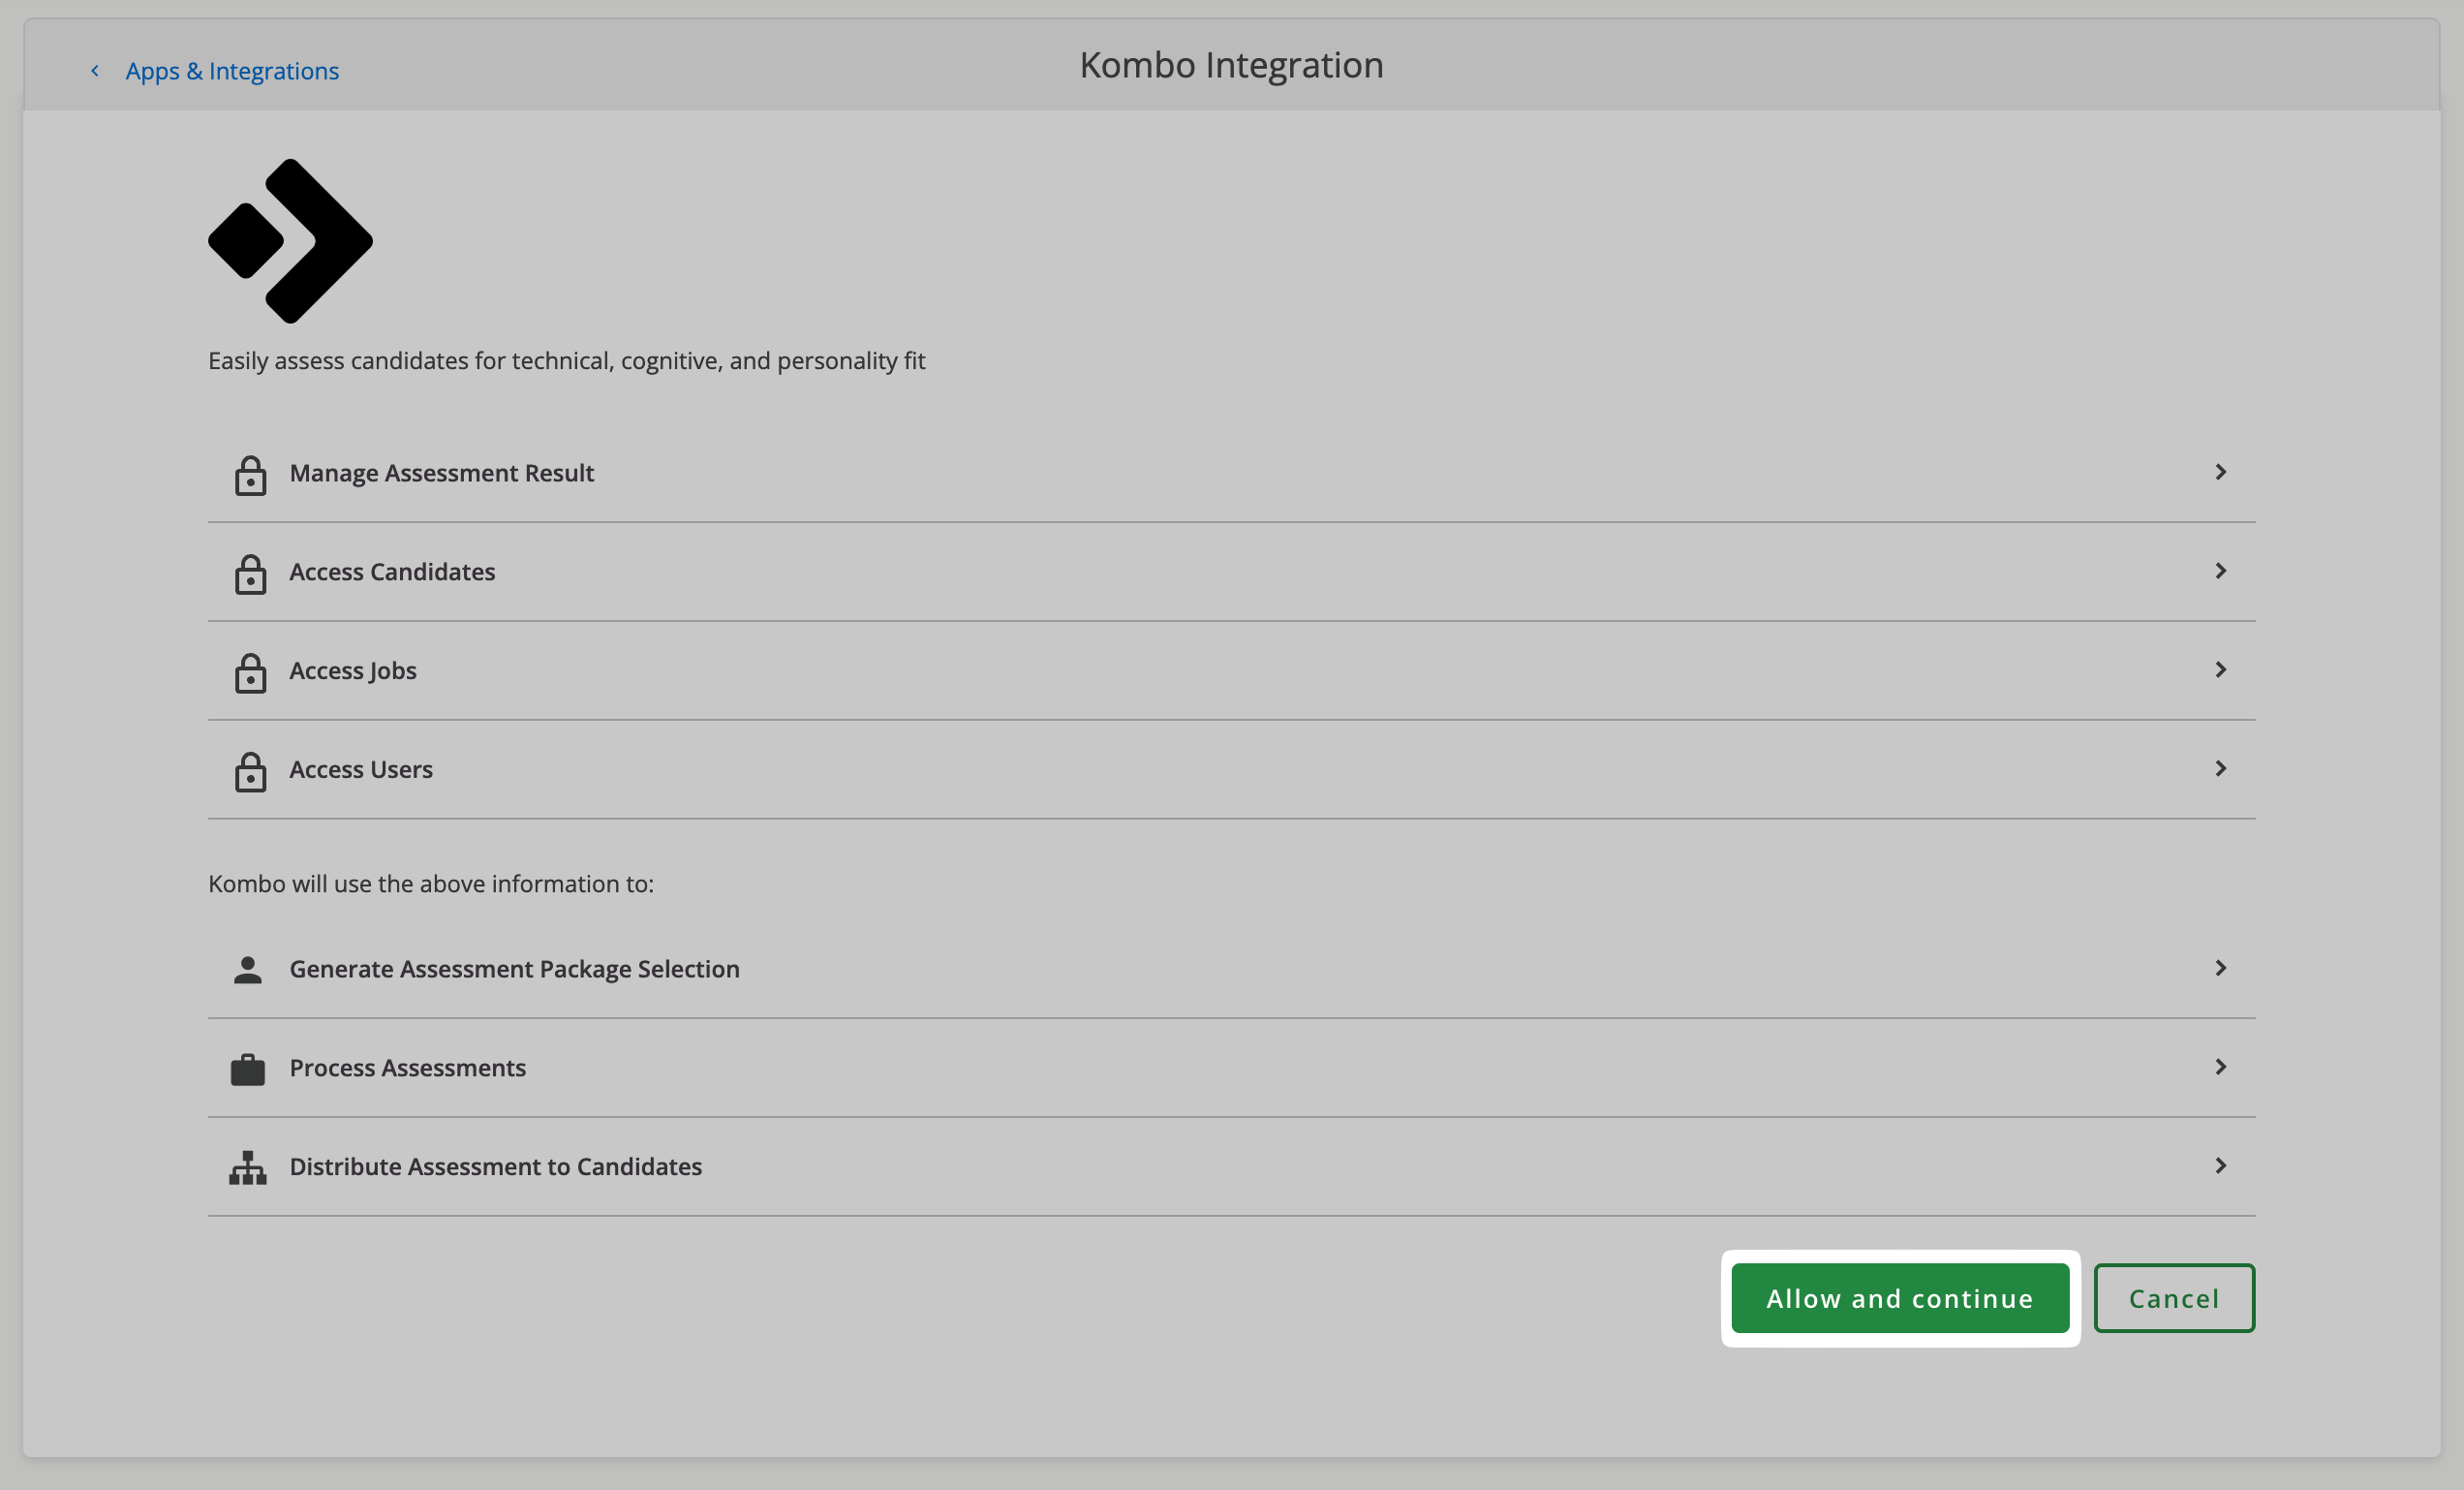Click Kombo Integration page title

tap(1231, 66)
